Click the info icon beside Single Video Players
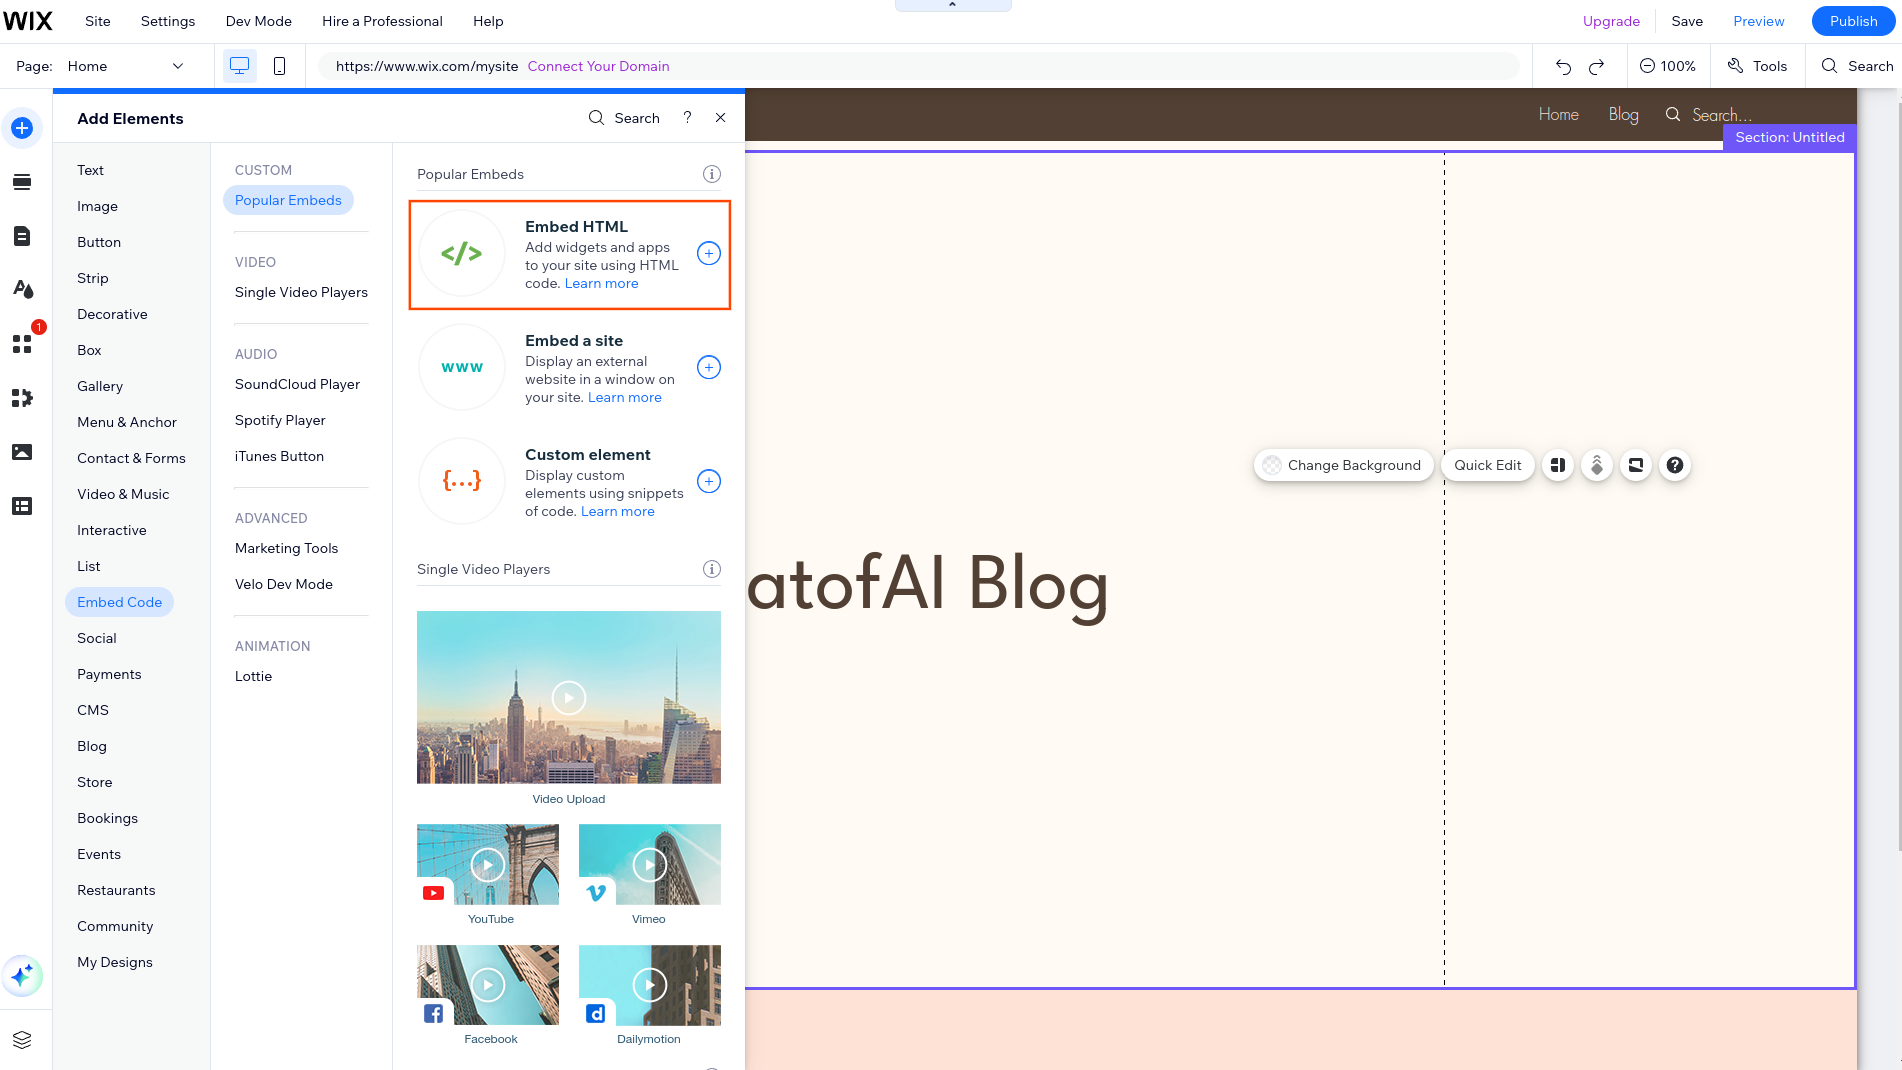 point(712,569)
